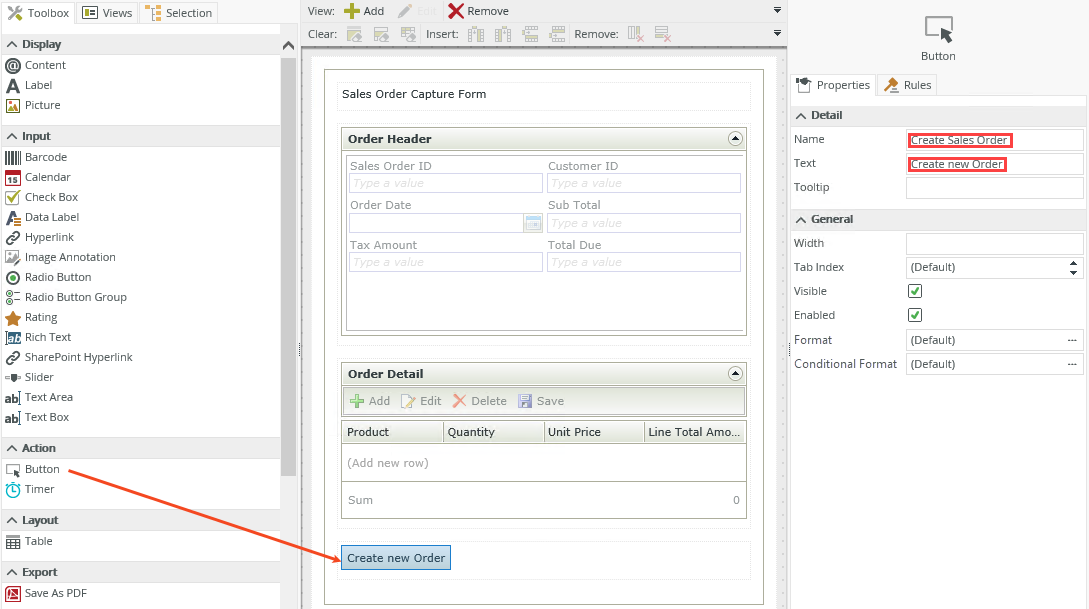Toggle the Enabled checkbox
This screenshot has height=609, width=1089.
pyautogui.click(x=914, y=315)
